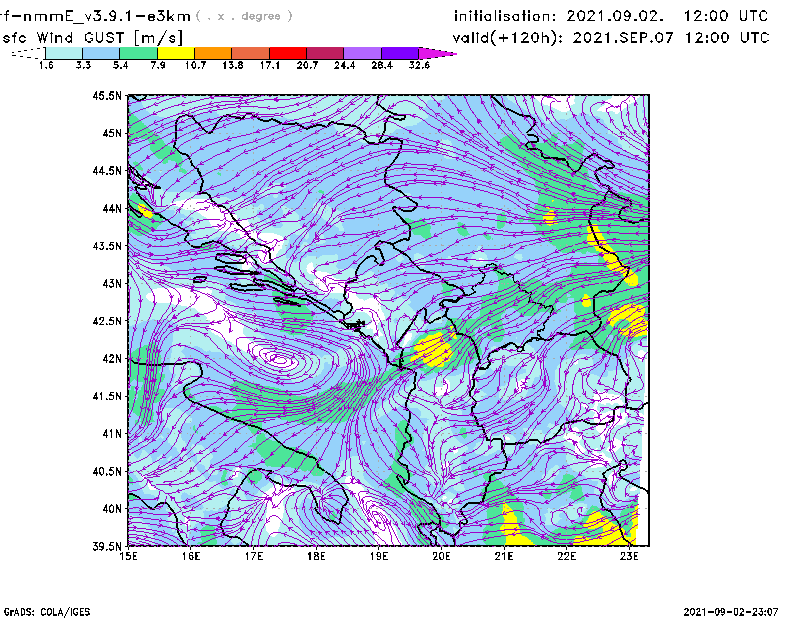Click the '16E' longitude label
The height and width of the screenshot is (618, 800).
[191, 556]
